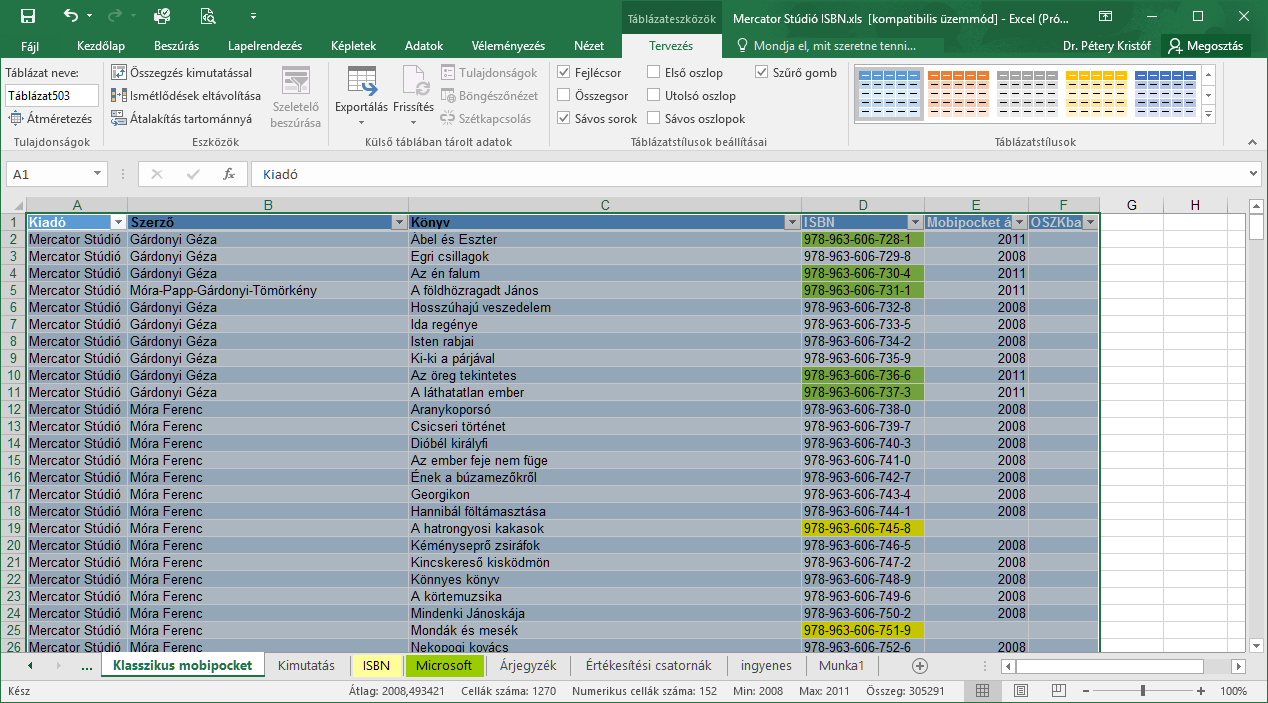Open the OSZKba column filter dropdown
Image resolution: width=1268 pixels, height=703 pixels.
pos(1090,222)
